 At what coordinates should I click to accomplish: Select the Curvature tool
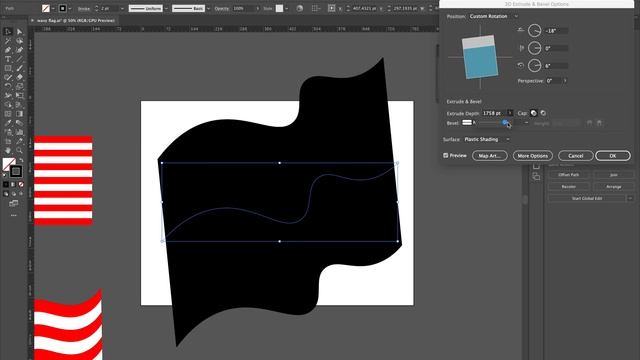click(19, 50)
